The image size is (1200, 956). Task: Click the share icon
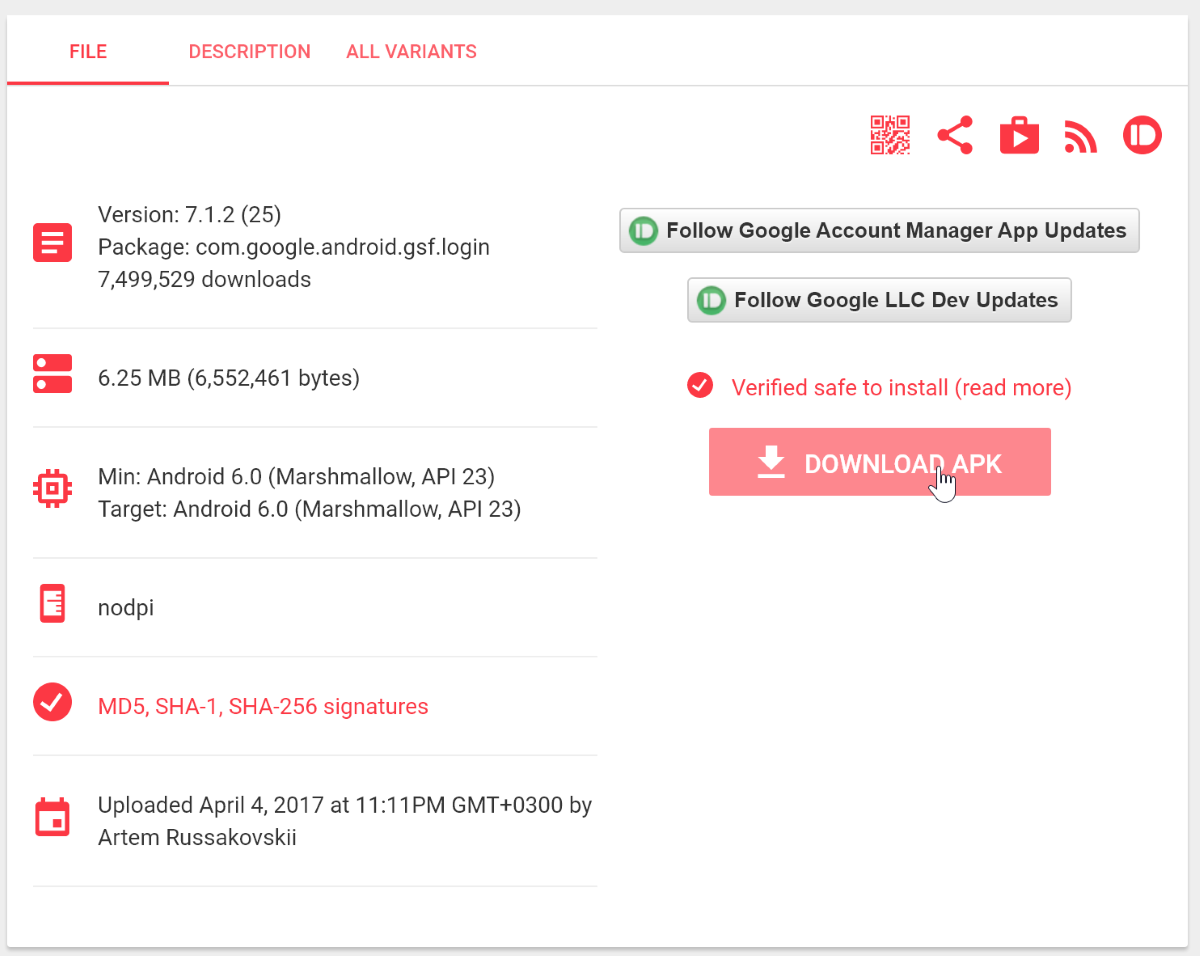pos(955,135)
